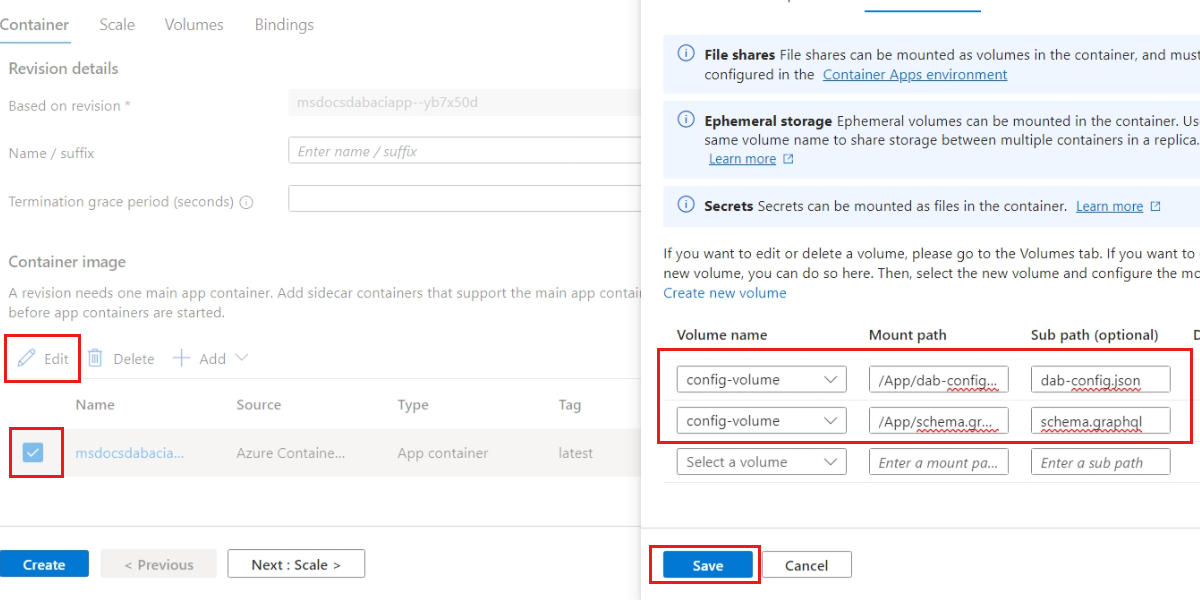Click the Ephemeral storage info icon

click(686, 119)
